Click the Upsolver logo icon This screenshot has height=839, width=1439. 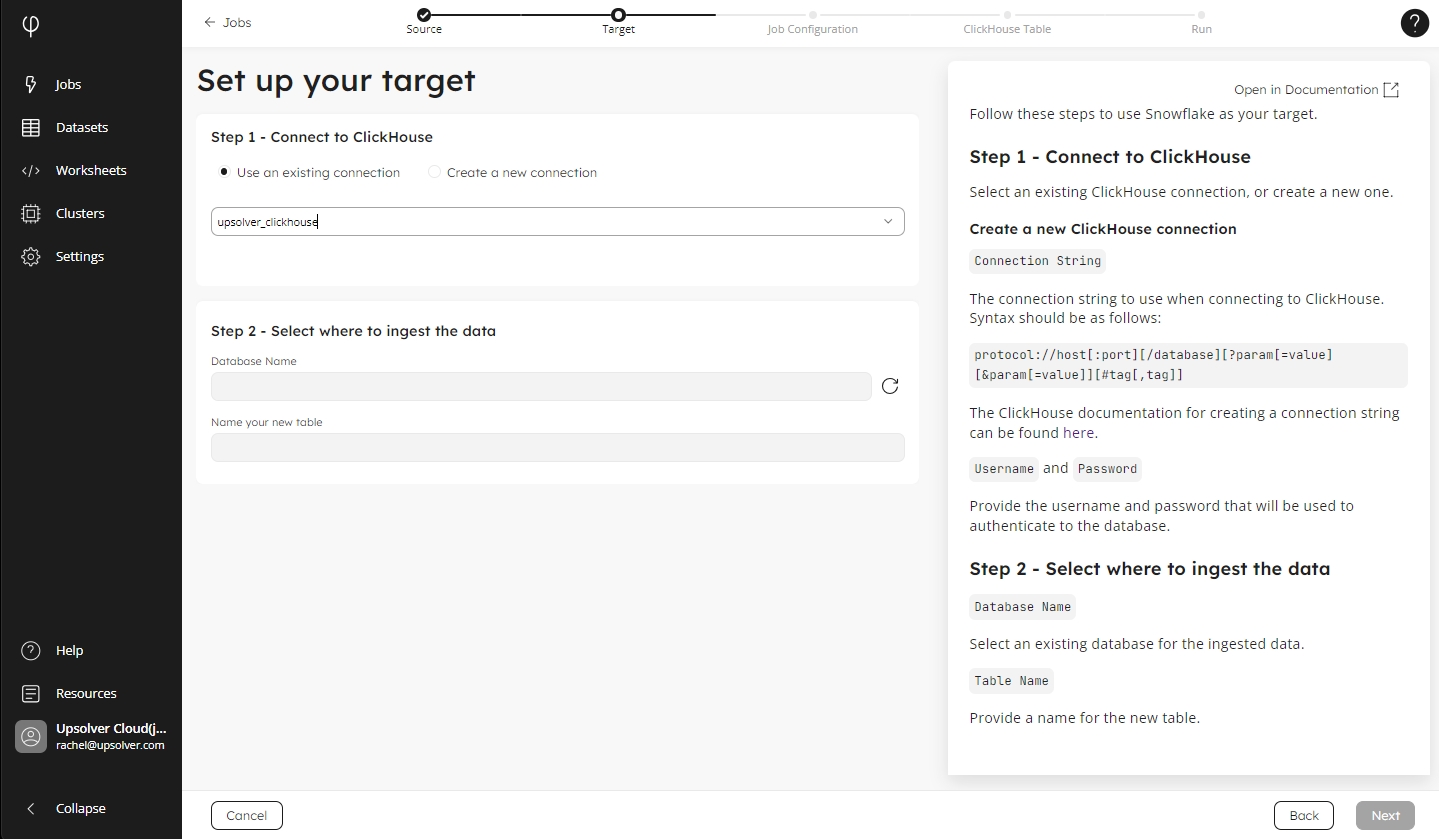coord(31,26)
